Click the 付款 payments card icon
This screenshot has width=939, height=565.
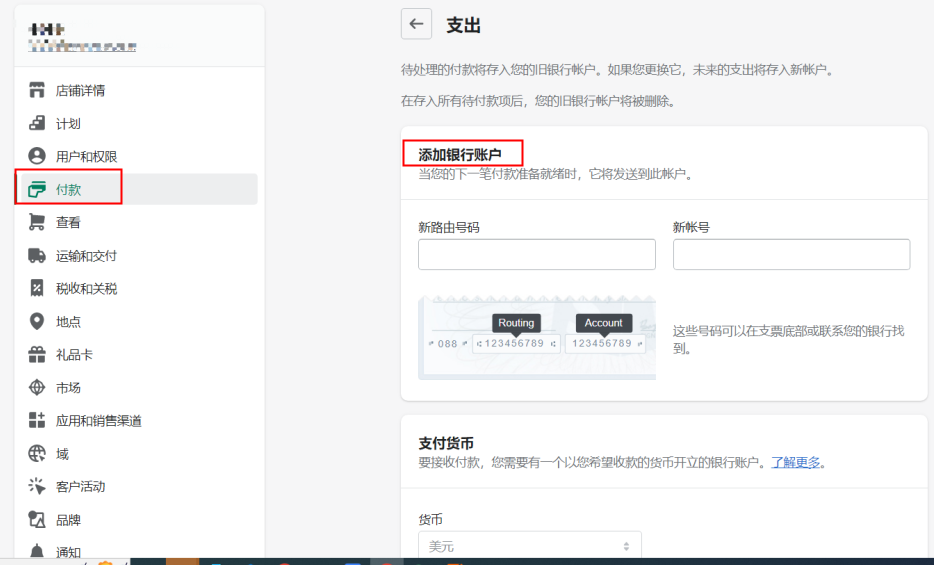click(37, 189)
